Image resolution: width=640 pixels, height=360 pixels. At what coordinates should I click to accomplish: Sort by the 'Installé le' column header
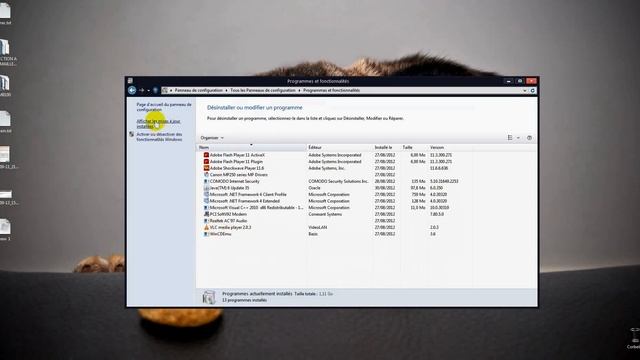[x=386, y=147]
